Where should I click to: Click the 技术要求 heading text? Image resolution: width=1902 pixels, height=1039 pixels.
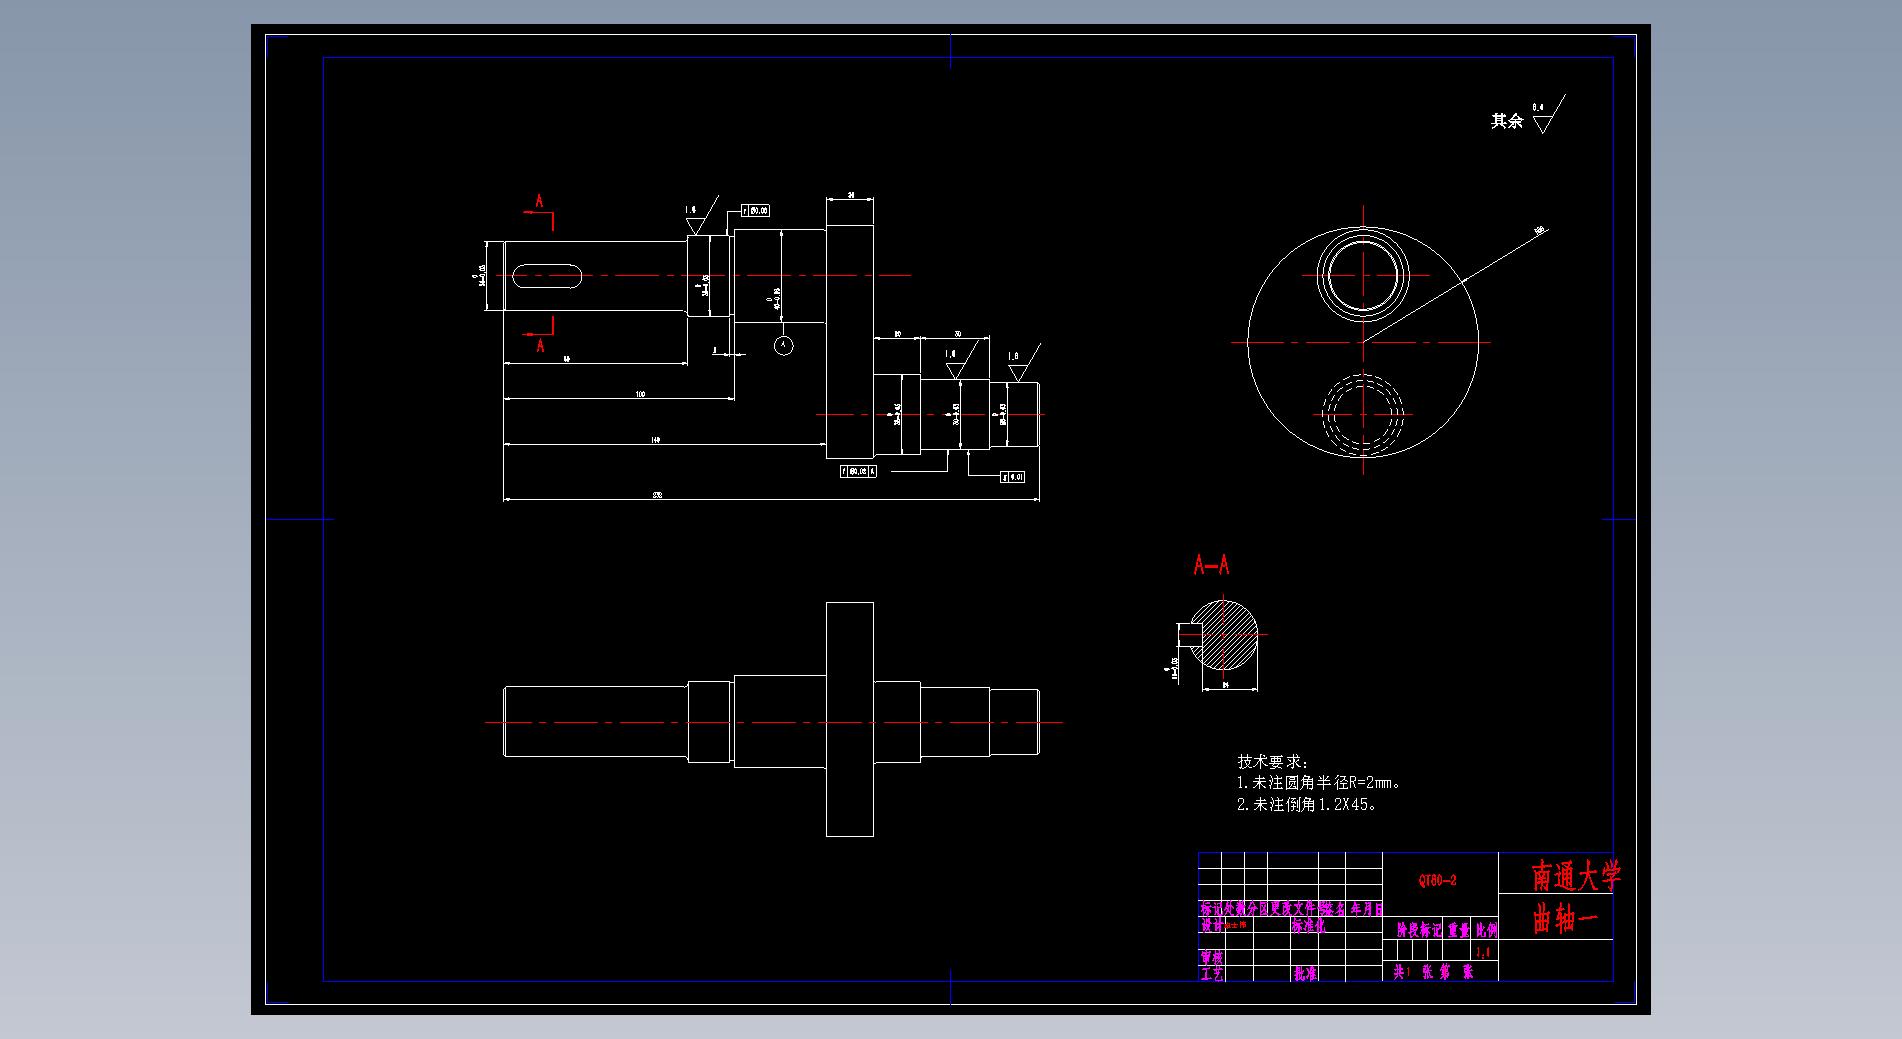click(1272, 762)
